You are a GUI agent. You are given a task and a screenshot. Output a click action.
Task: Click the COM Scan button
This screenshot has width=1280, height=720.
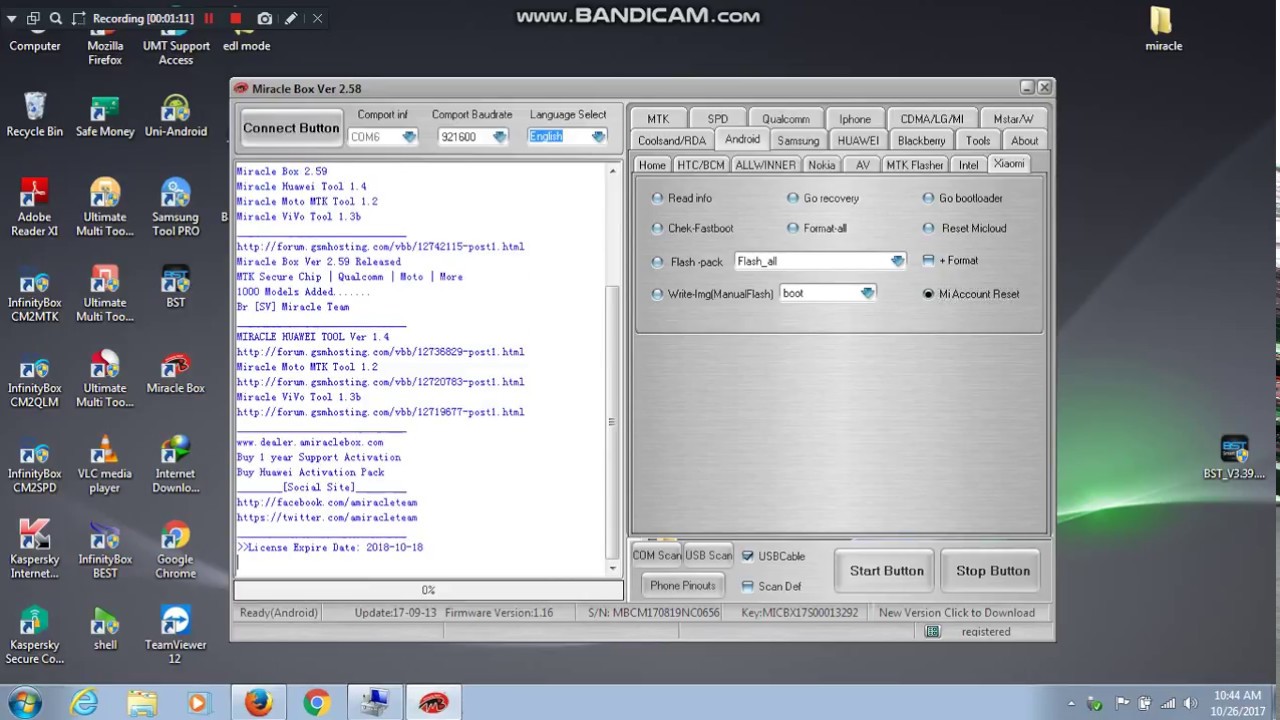(657, 555)
